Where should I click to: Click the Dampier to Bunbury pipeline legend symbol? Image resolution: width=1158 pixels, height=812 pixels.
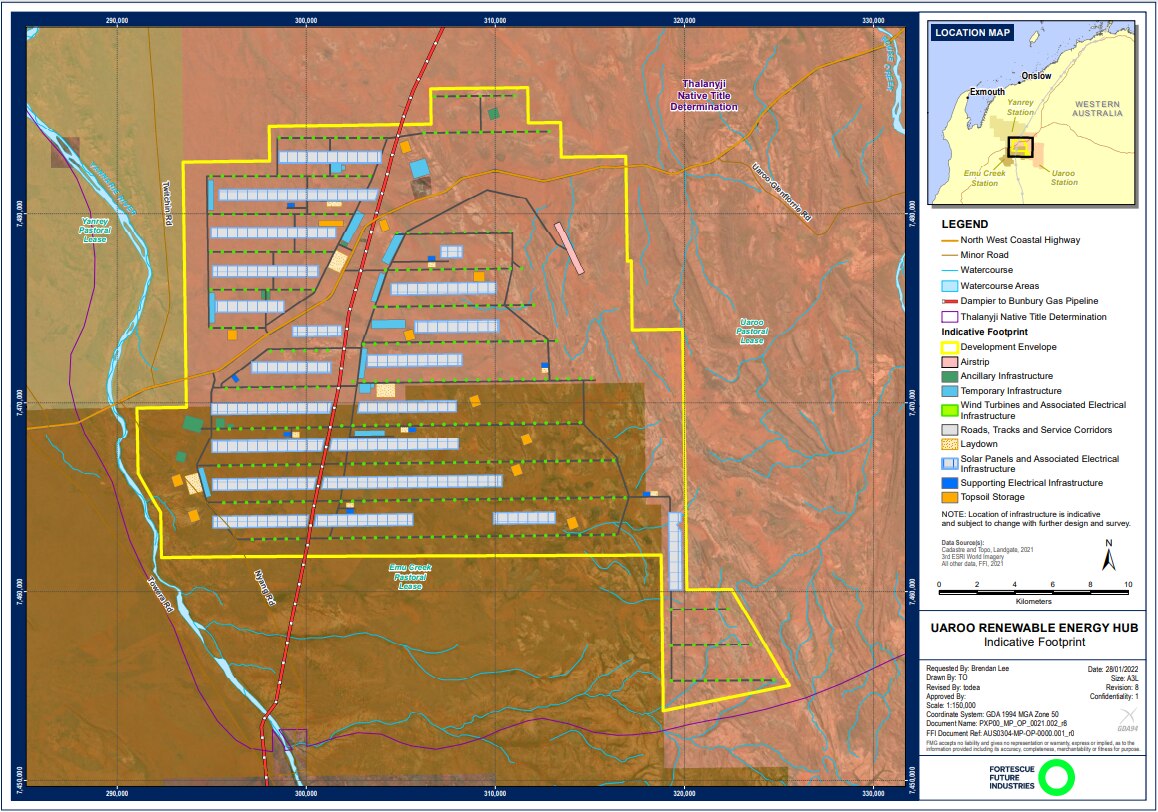(x=950, y=301)
